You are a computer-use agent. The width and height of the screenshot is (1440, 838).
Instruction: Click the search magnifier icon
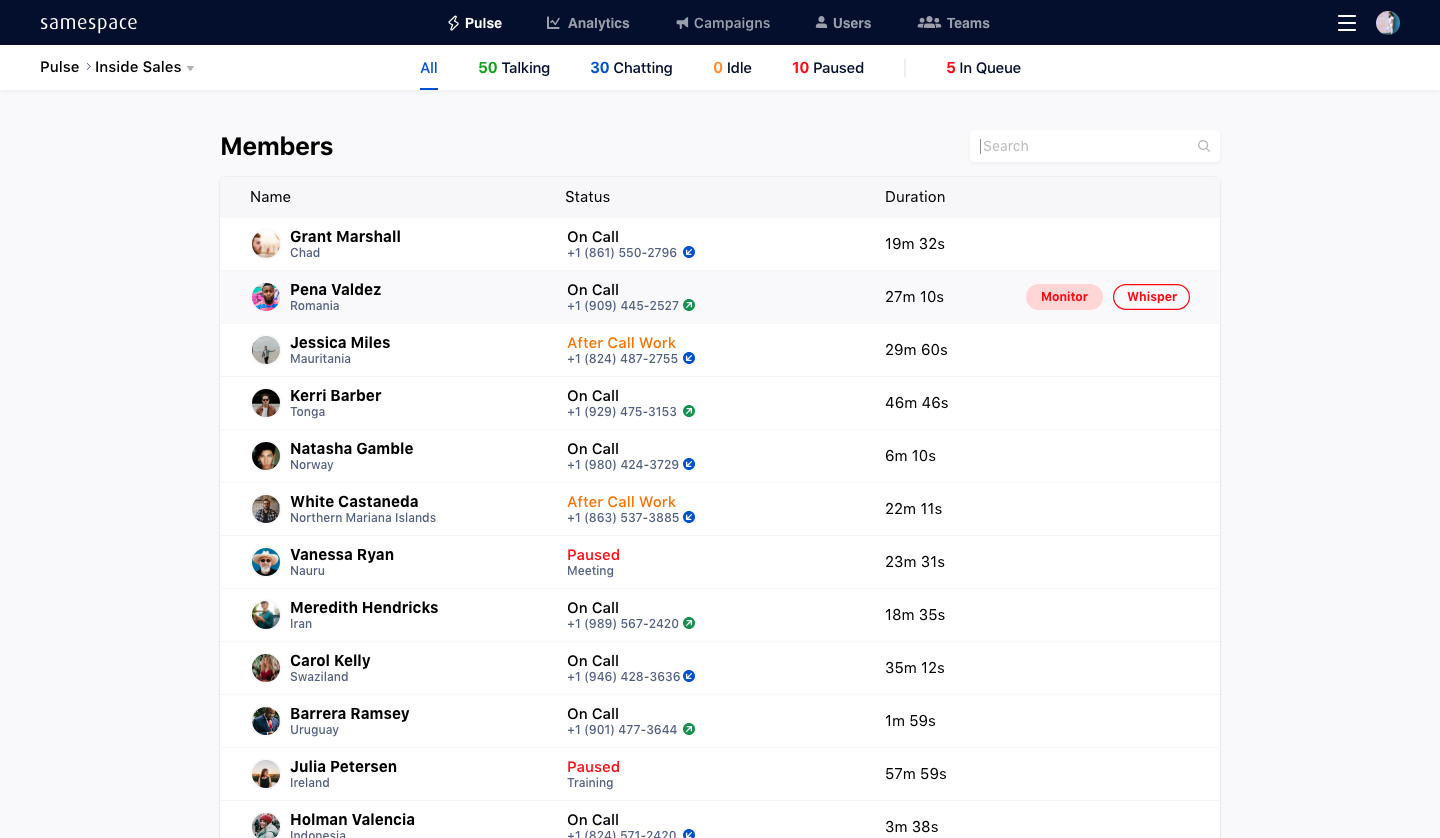click(1204, 146)
